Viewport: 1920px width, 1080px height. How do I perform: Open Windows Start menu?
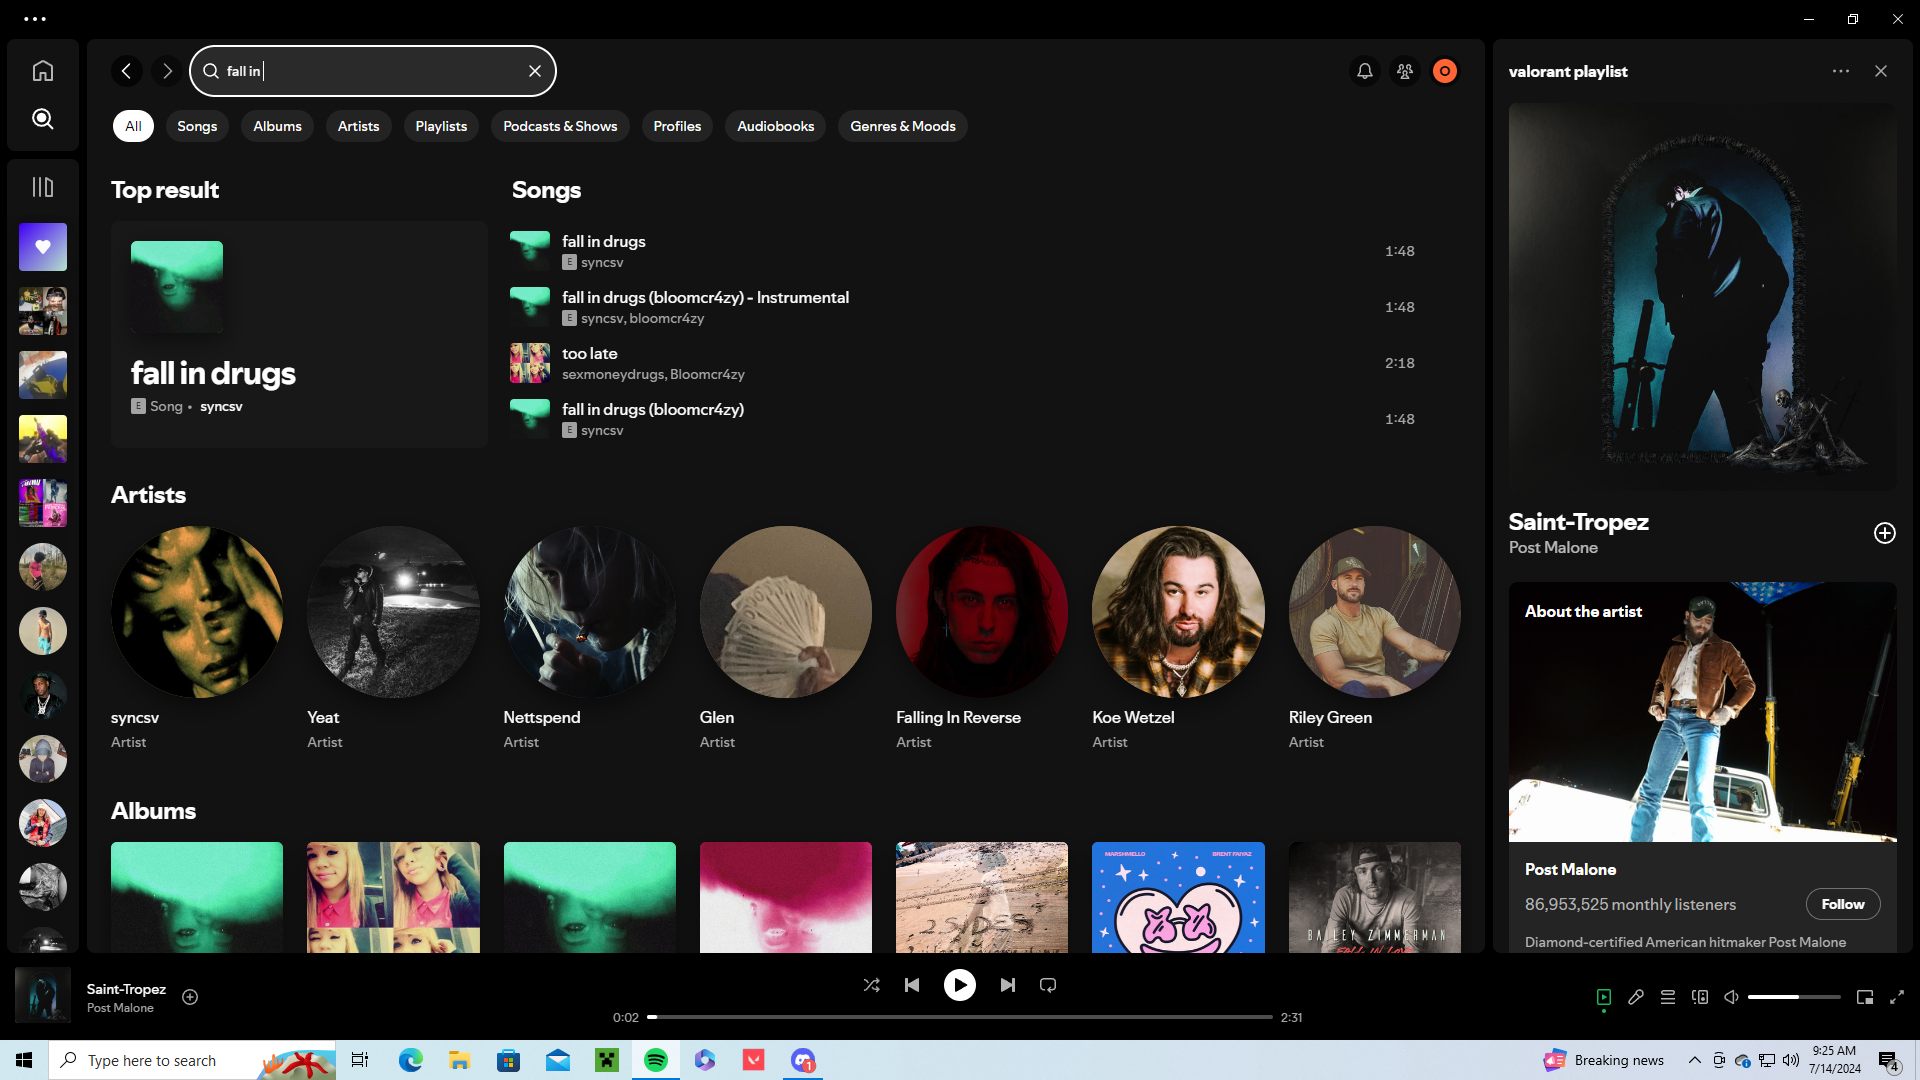coord(24,1060)
